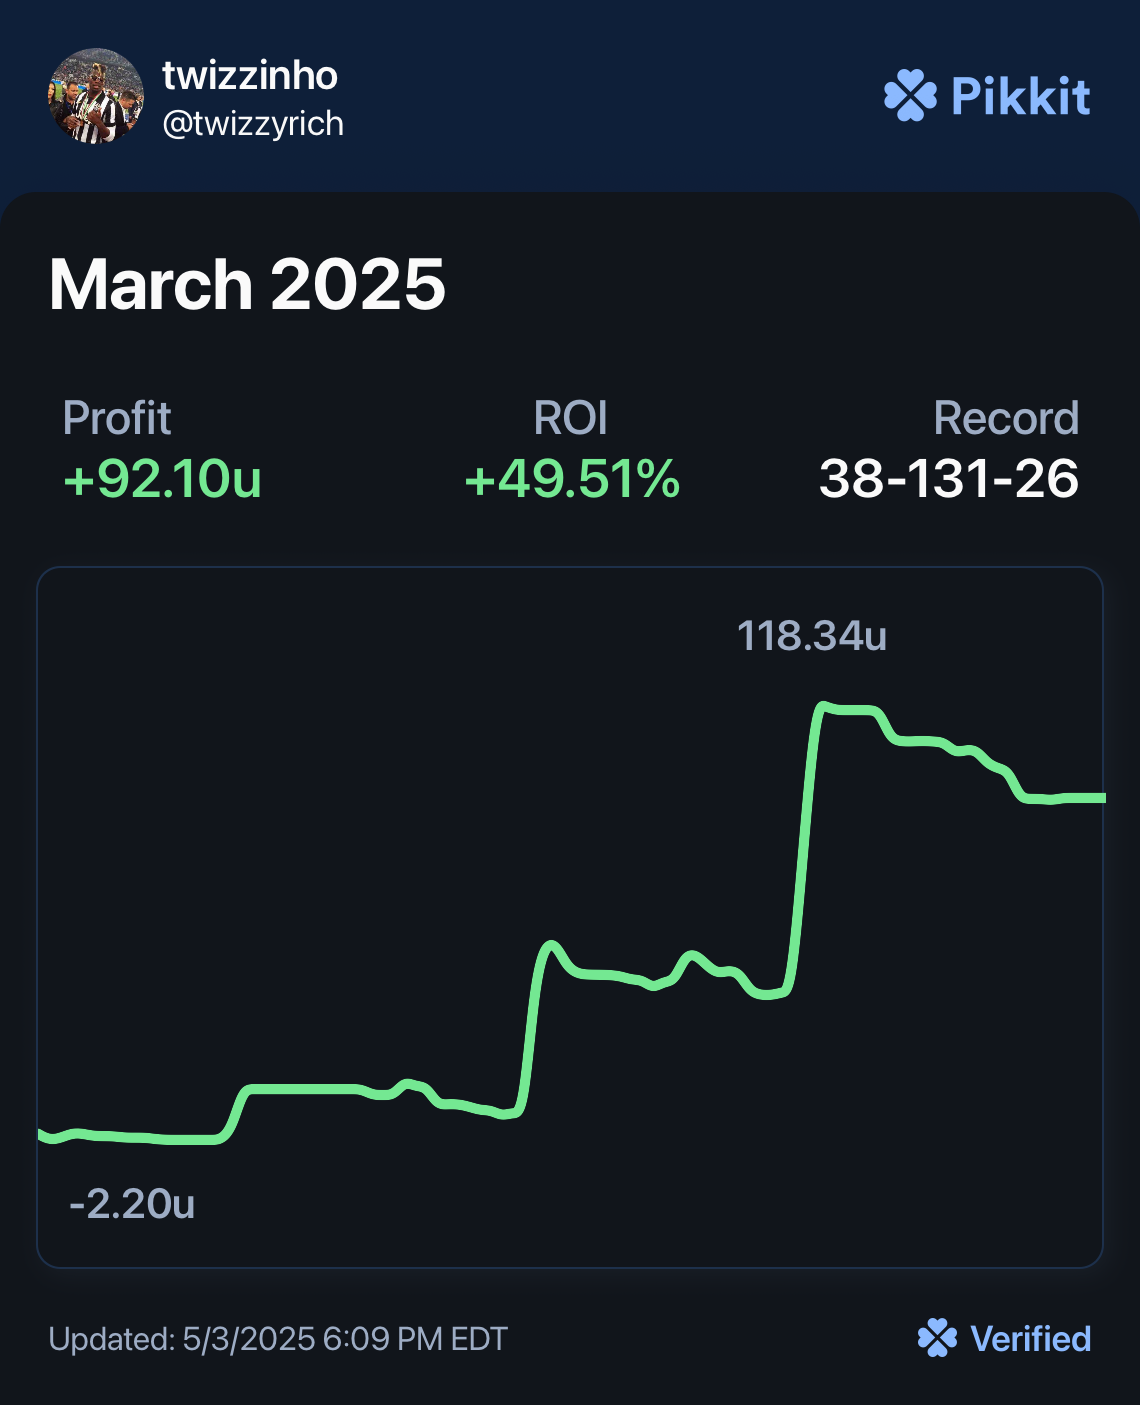
Task: Tap the Updated 5/3/2025 timestamp text
Action: (278, 1339)
